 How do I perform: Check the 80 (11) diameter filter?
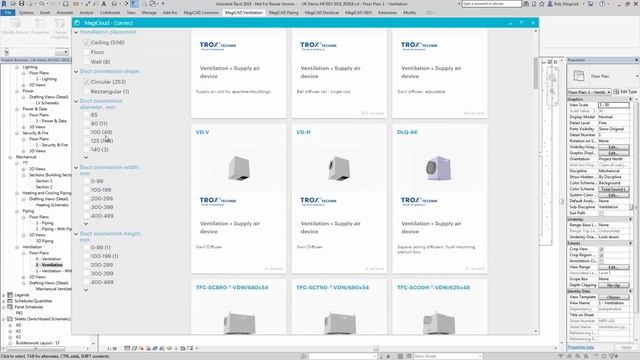point(87,124)
